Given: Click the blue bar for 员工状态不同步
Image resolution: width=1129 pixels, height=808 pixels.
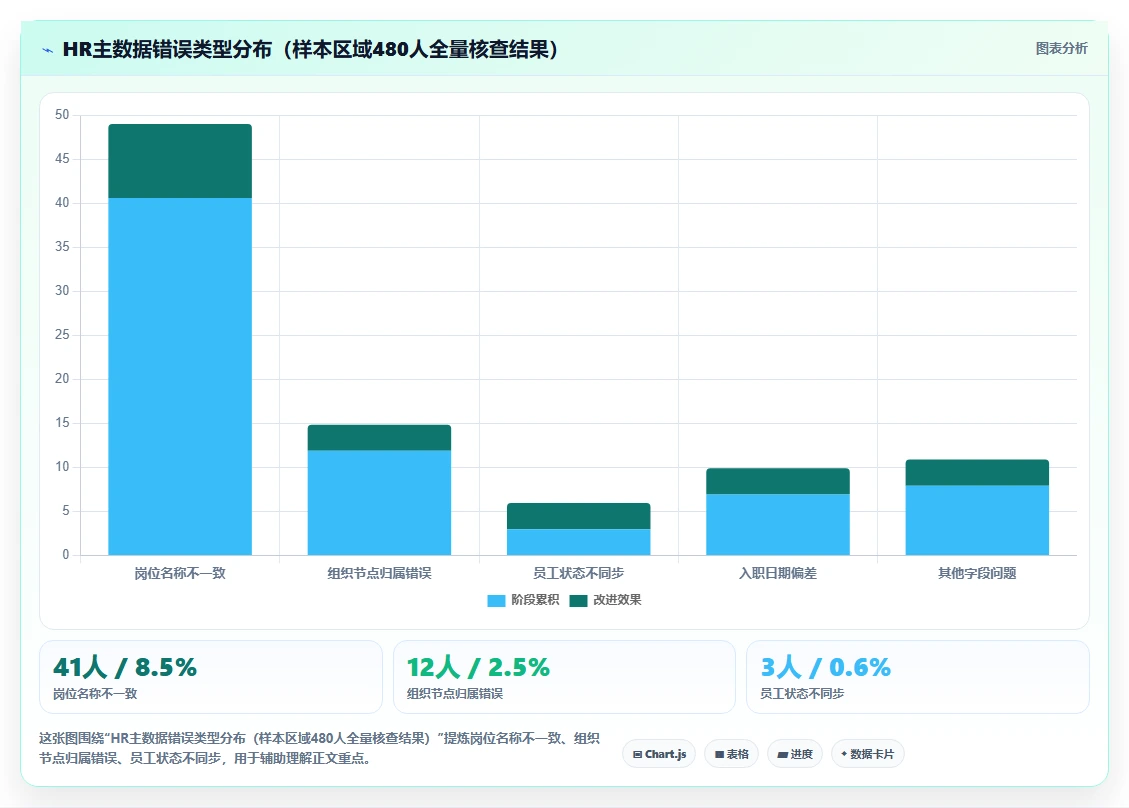Looking at the screenshot, I should coord(578,542).
